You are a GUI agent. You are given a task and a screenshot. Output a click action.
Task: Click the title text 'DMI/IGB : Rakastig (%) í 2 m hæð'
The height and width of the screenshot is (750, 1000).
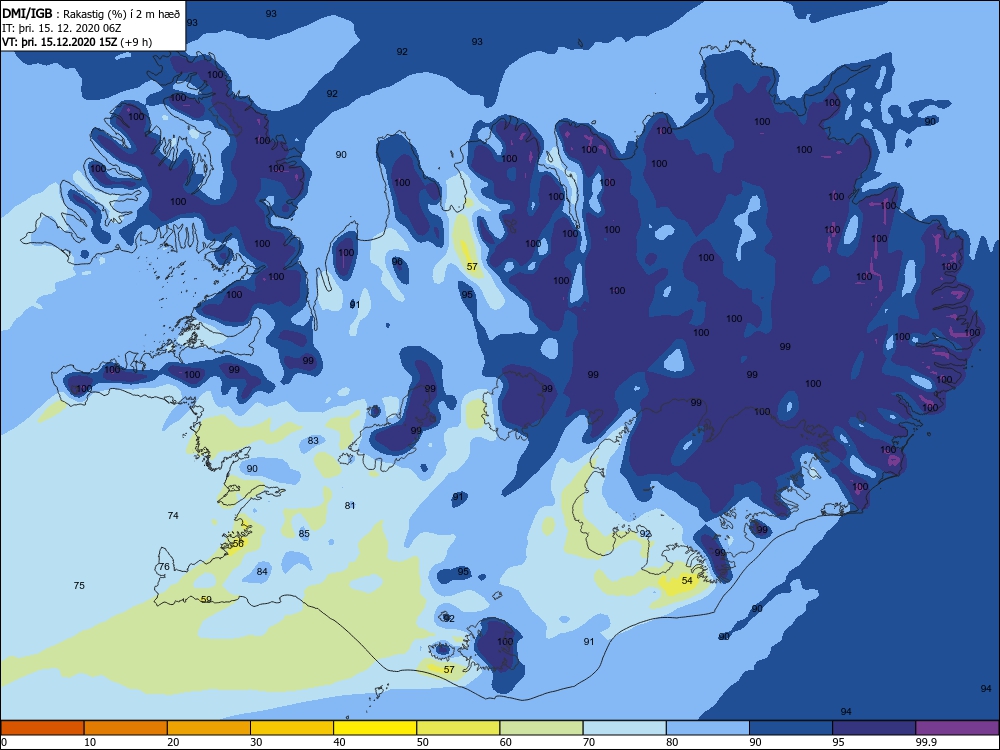(91, 14)
